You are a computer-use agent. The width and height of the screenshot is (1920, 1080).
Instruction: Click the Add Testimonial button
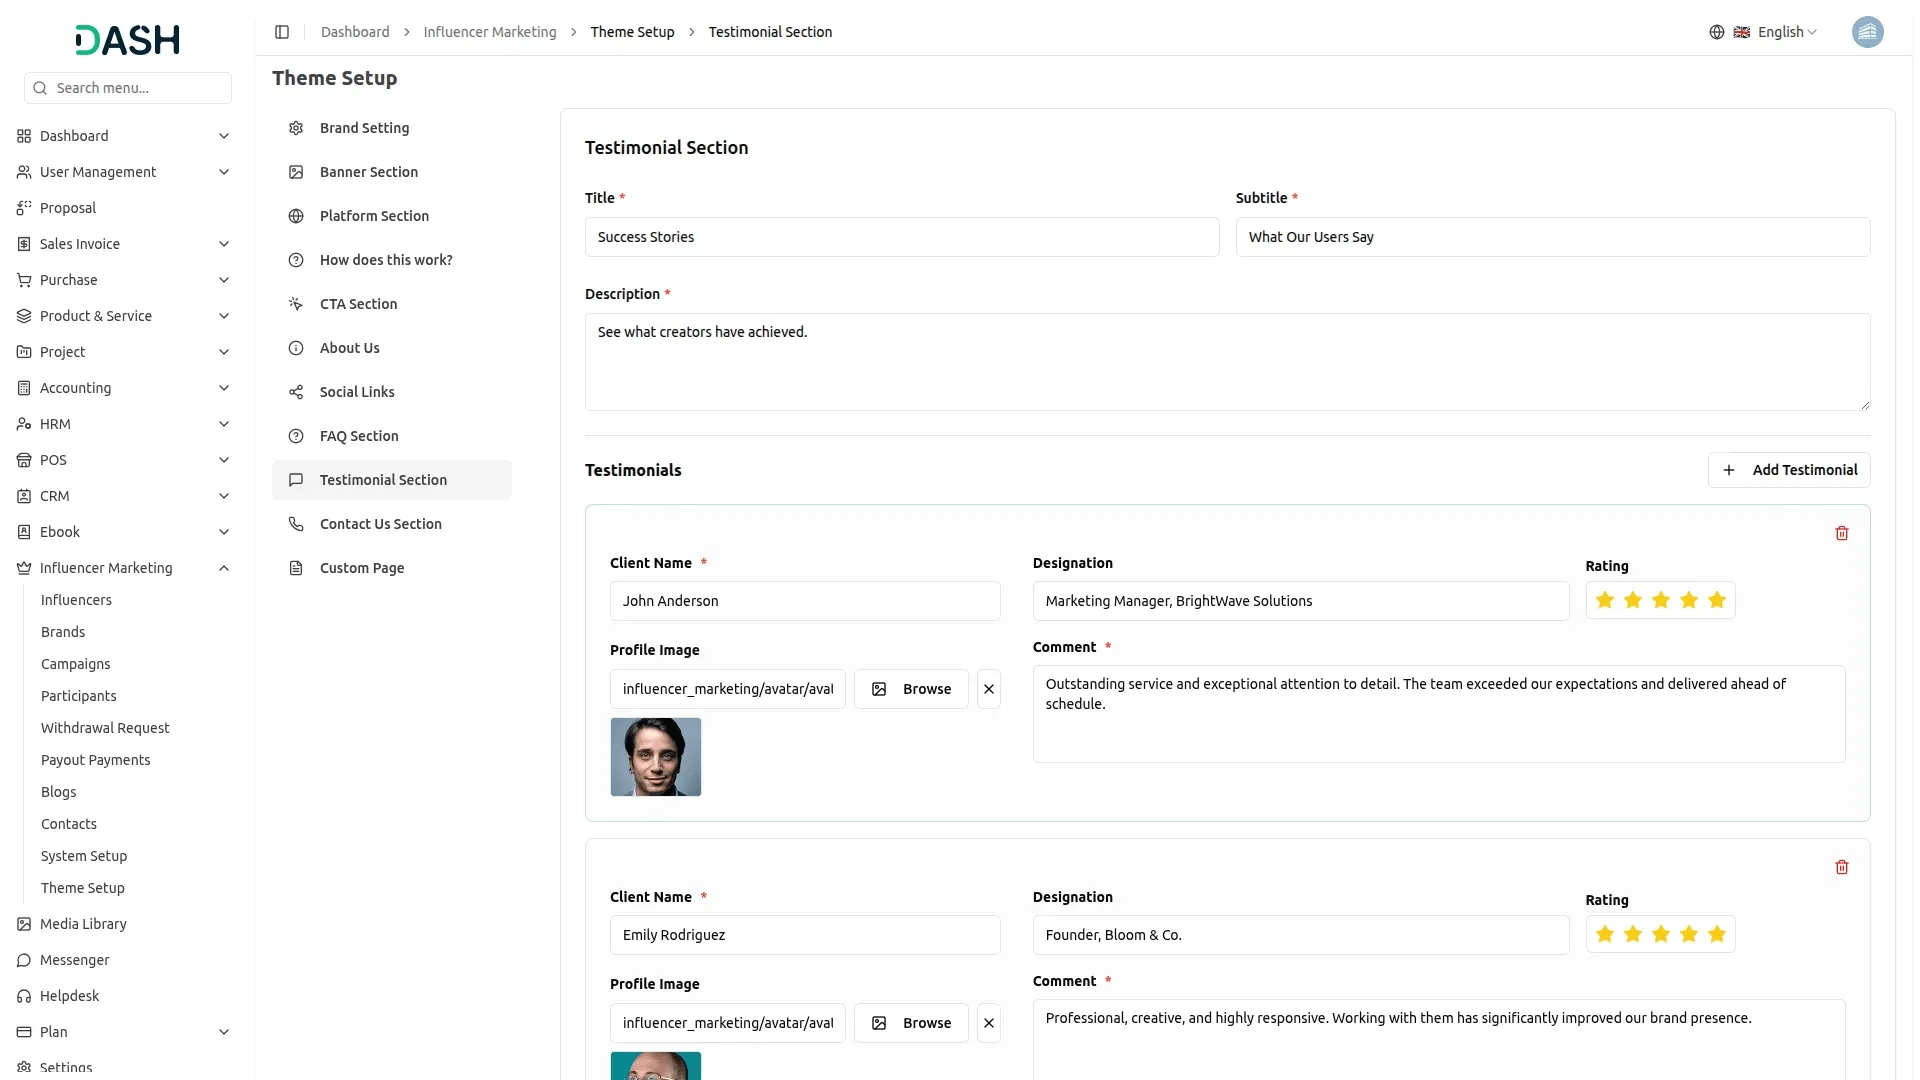click(x=1788, y=470)
